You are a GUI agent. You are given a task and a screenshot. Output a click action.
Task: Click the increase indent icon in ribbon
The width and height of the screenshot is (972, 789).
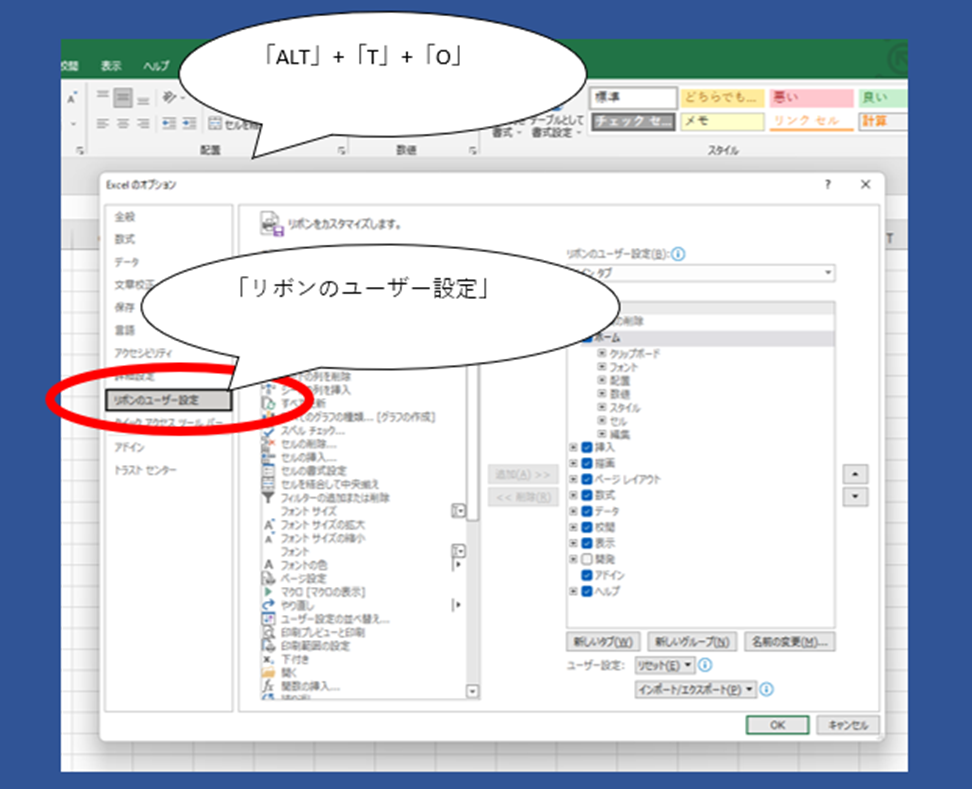tap(190, 124)
